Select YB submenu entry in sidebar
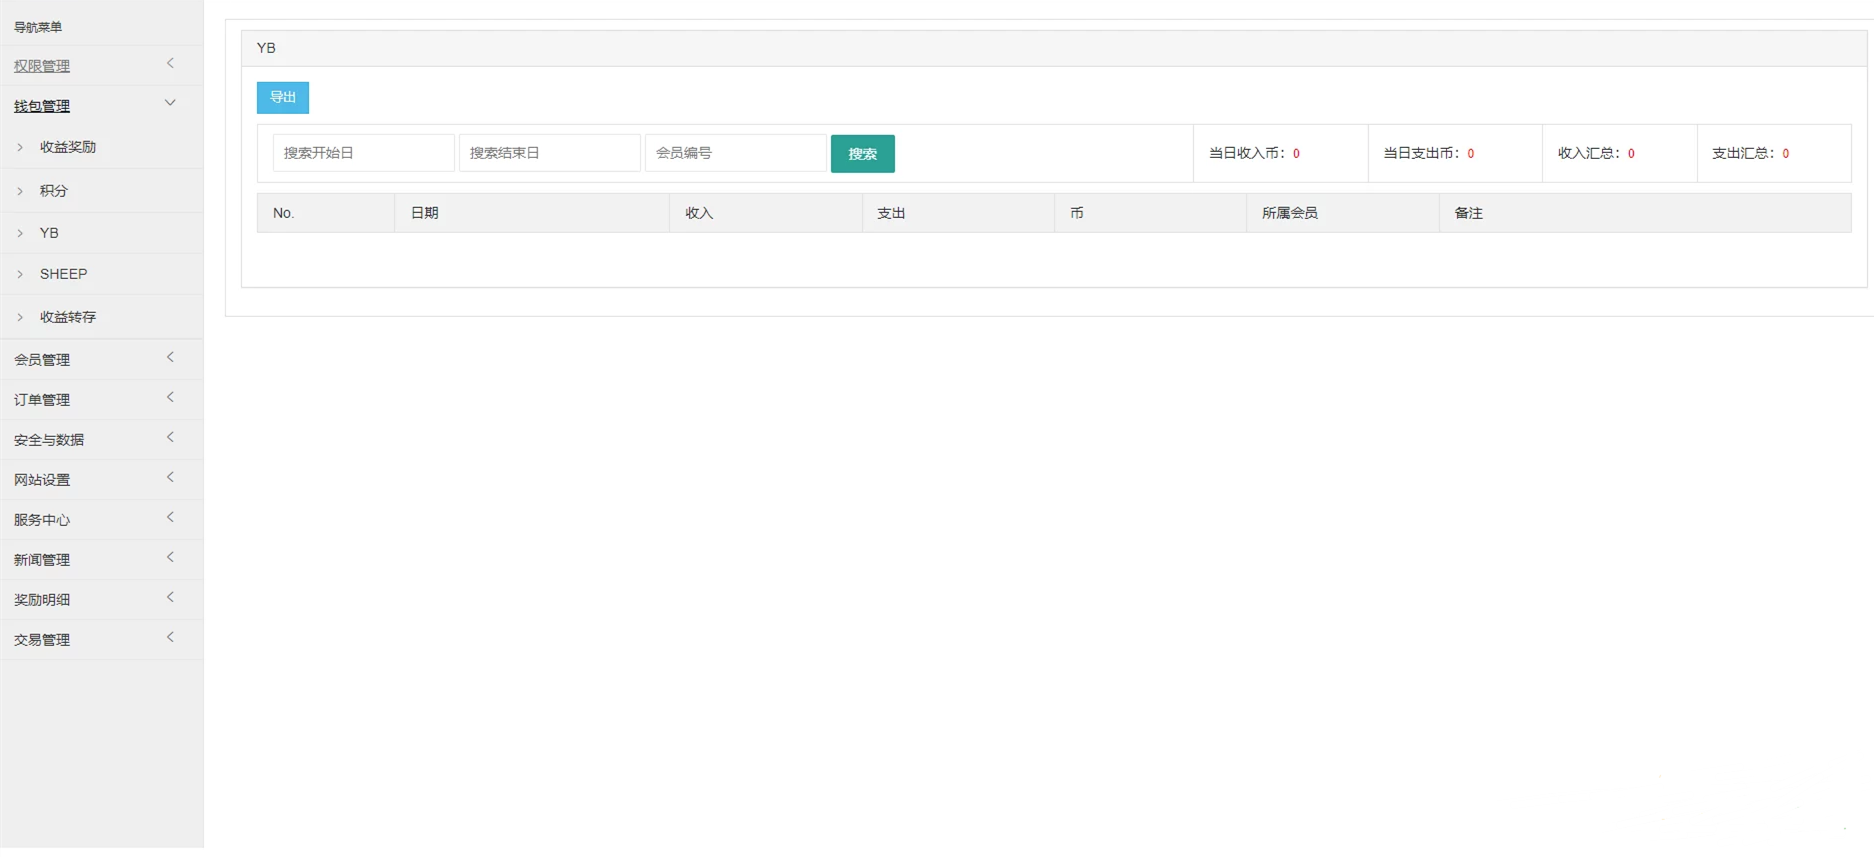The width and height of the screenshot is (1874, 857). point(49,233)
